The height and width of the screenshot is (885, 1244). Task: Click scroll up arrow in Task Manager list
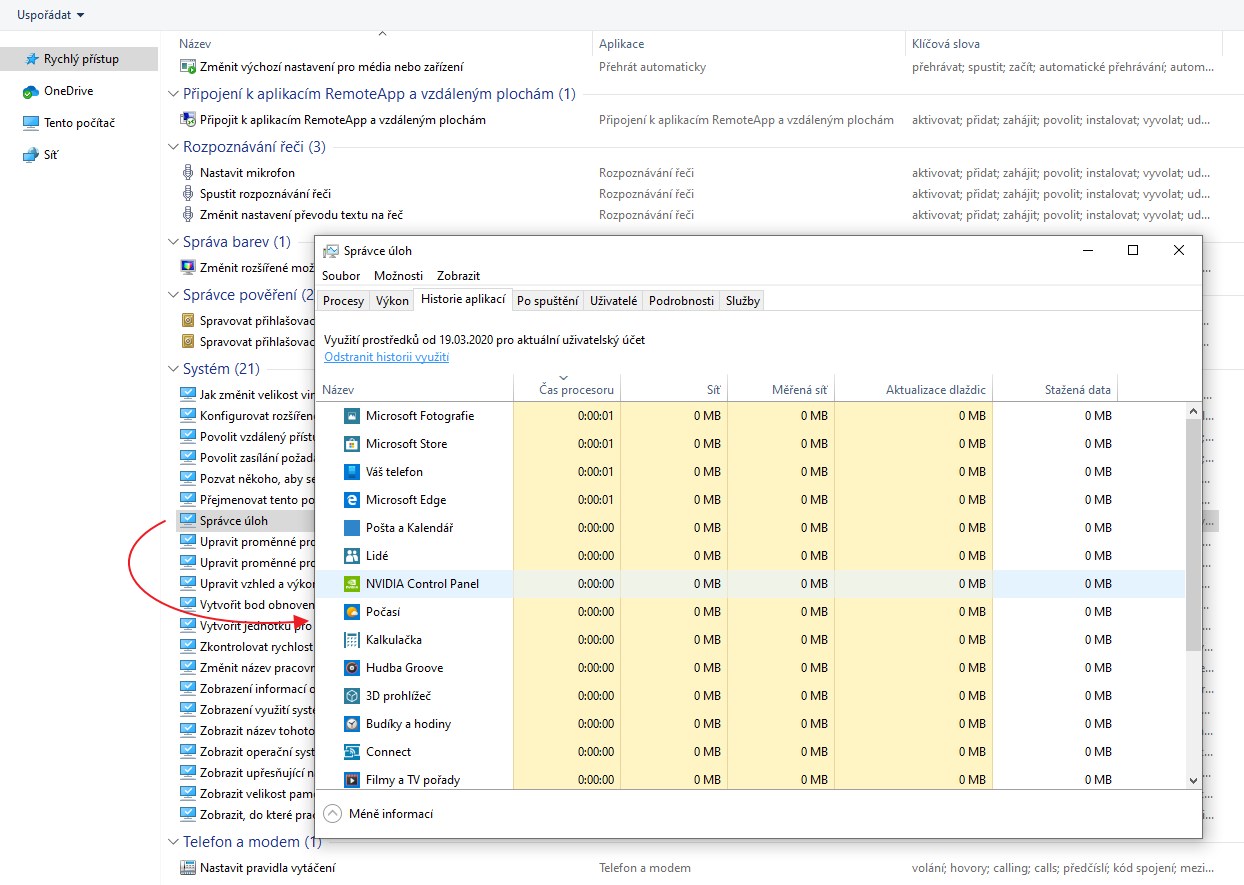[x=1193, y=410]
